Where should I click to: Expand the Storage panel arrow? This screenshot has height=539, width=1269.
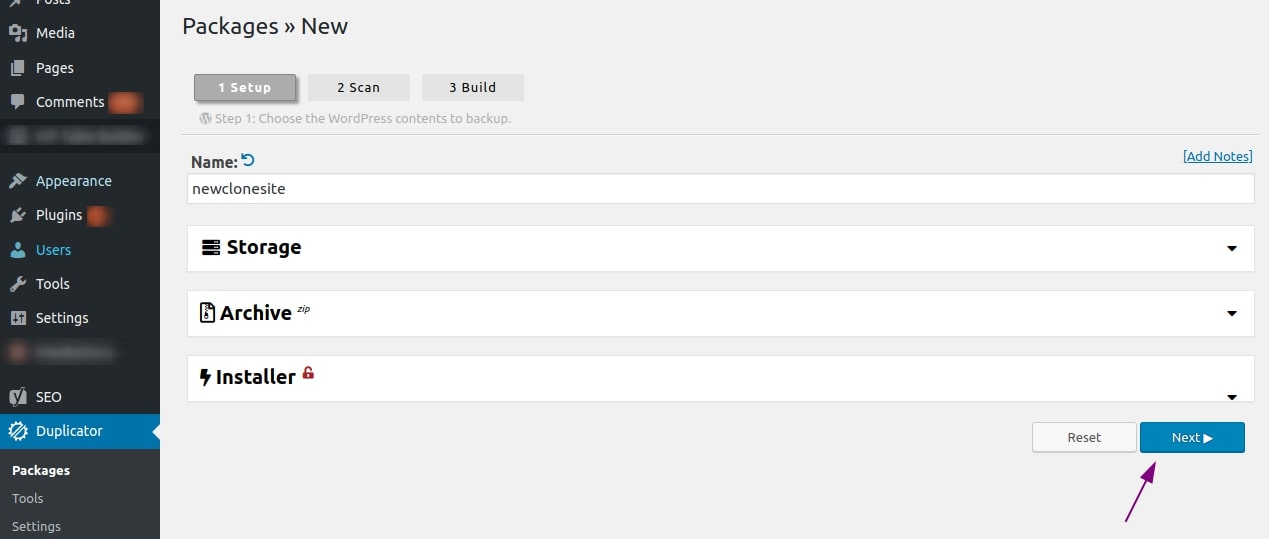1232,248
